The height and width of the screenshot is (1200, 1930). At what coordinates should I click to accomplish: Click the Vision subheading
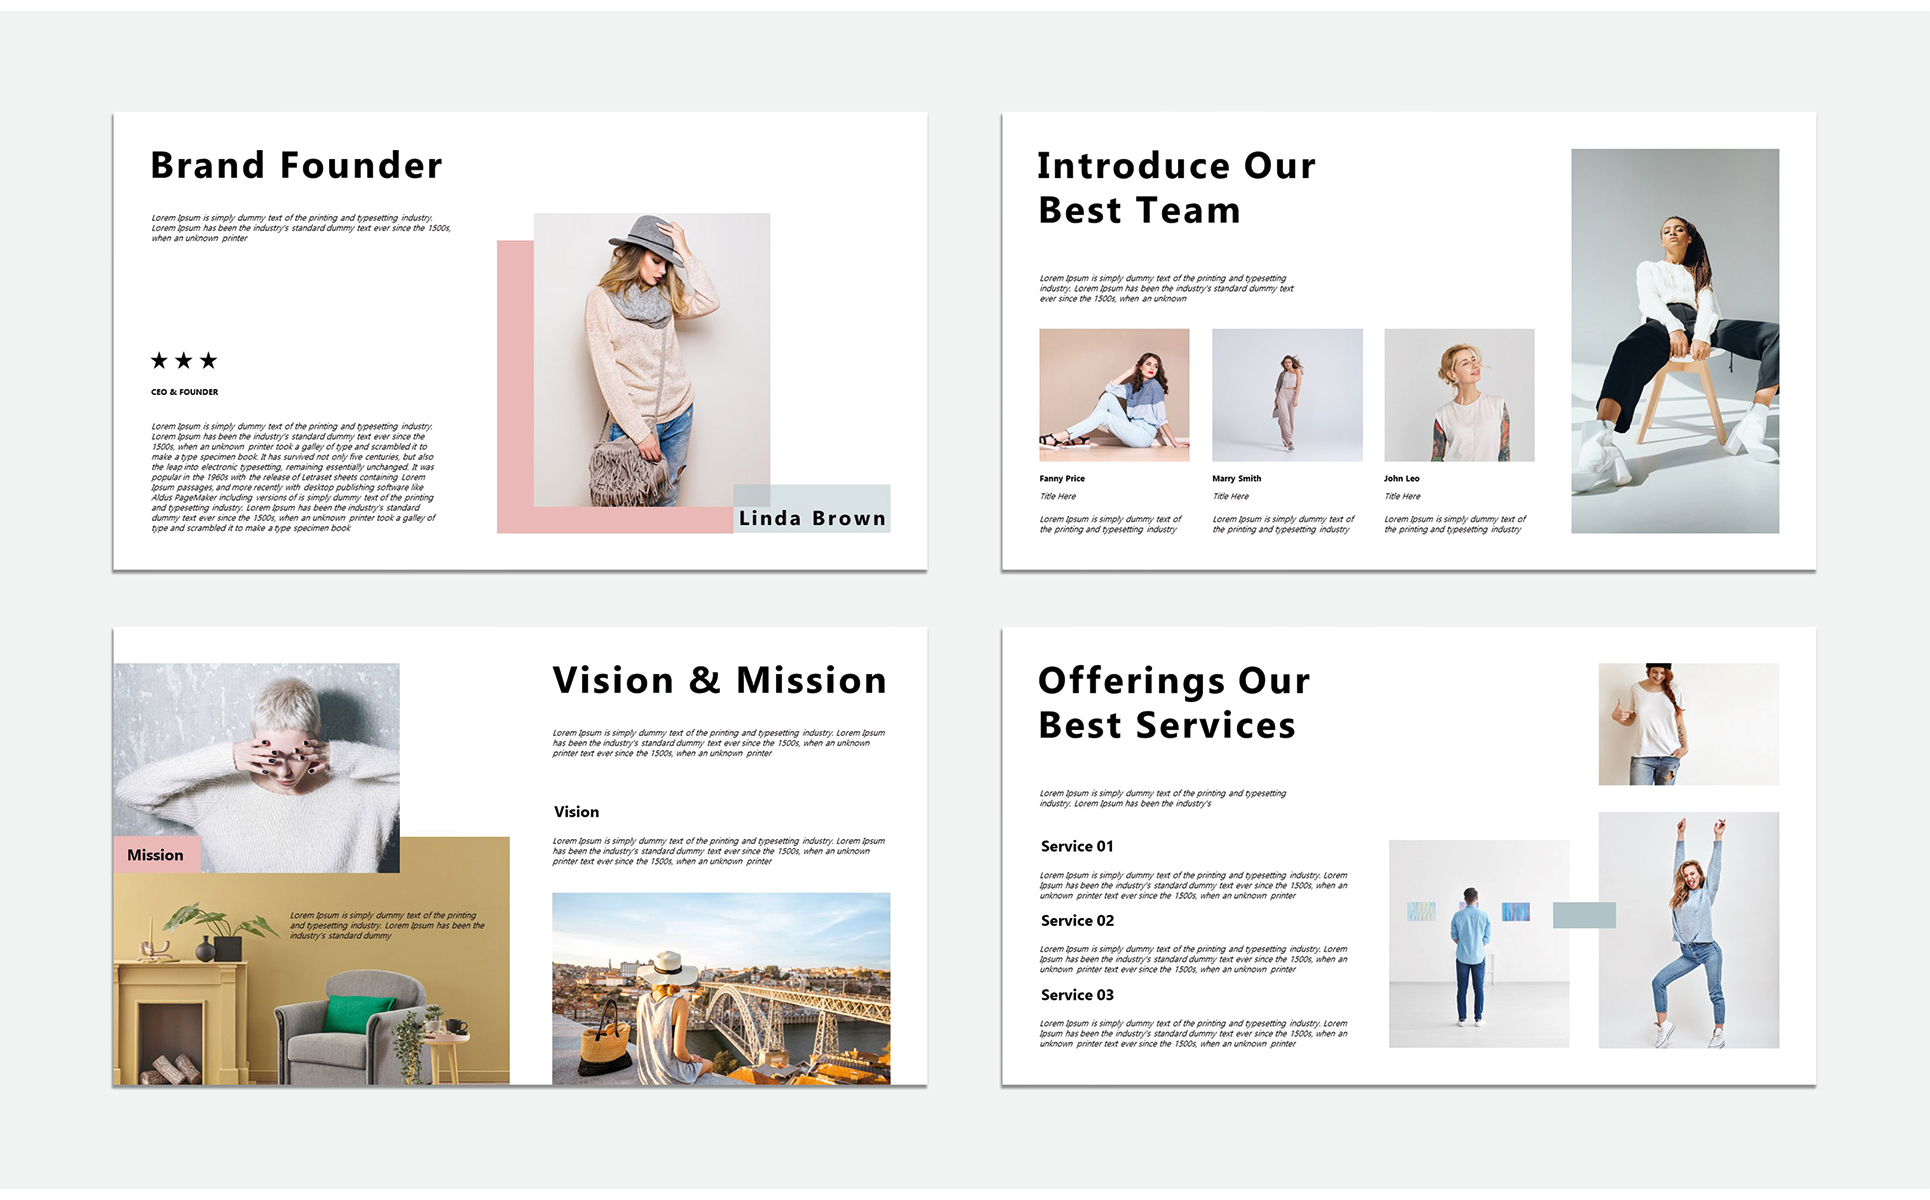[577, 812]
